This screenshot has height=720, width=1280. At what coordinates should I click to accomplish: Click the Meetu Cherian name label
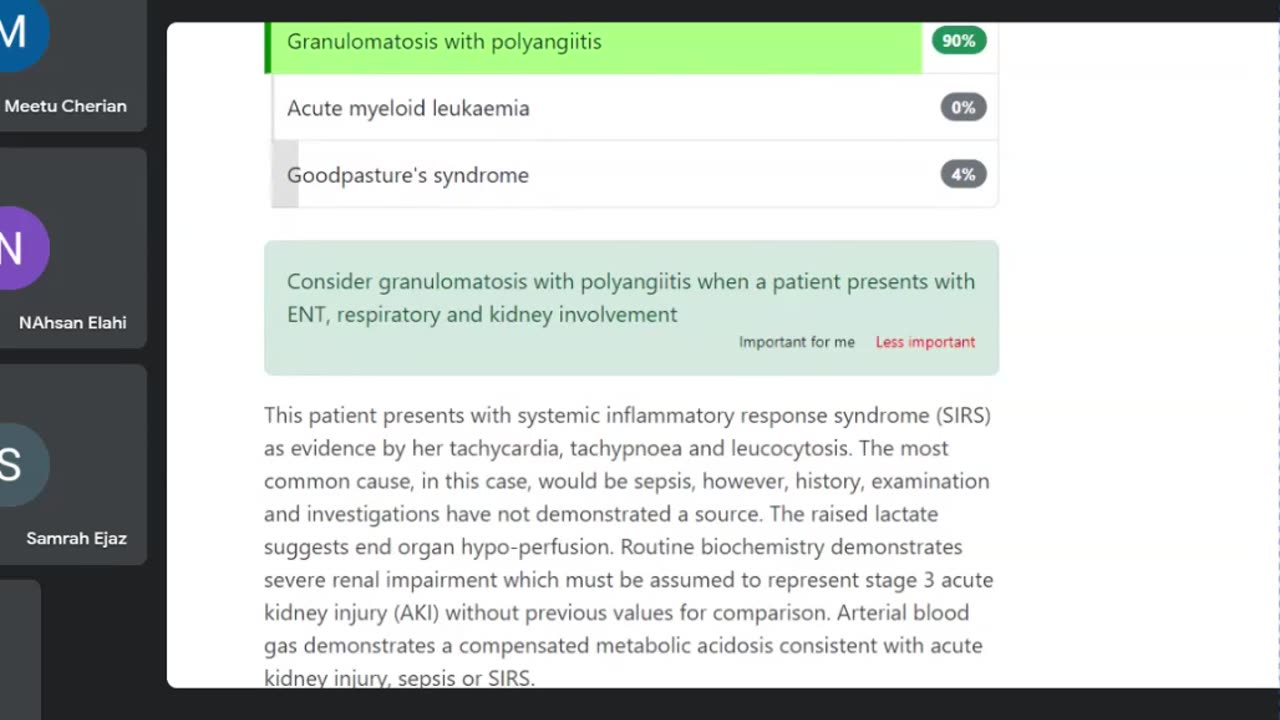coord(66,106)
